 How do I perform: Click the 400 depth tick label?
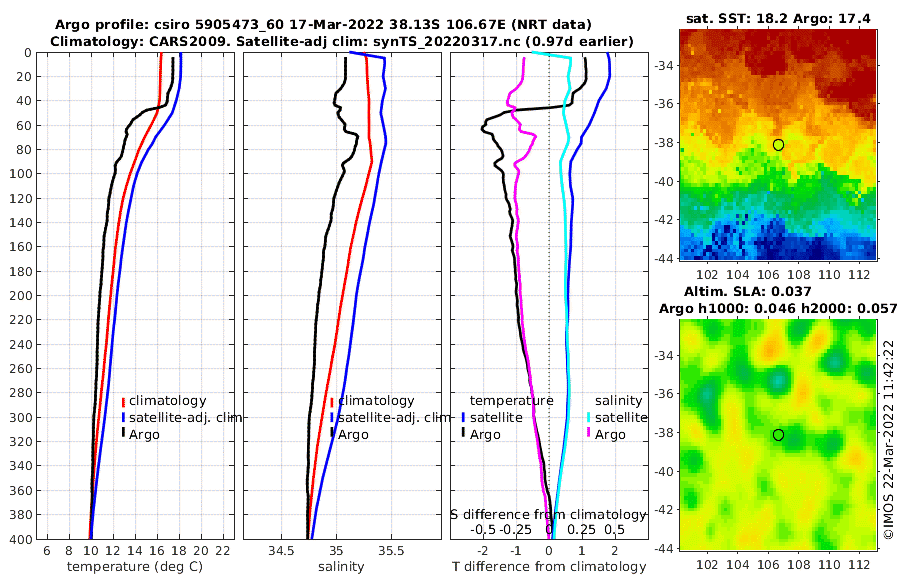[20, 539]
